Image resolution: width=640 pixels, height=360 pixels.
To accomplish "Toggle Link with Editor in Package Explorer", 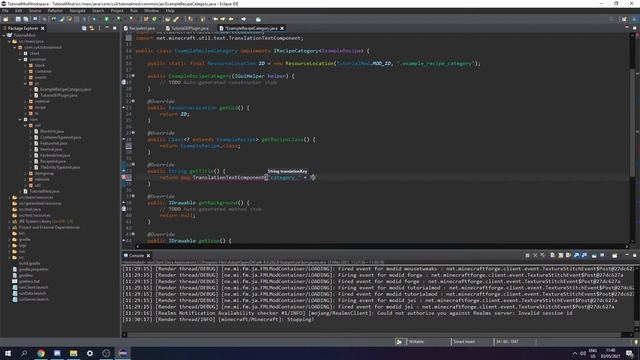I will pos(91,28).
